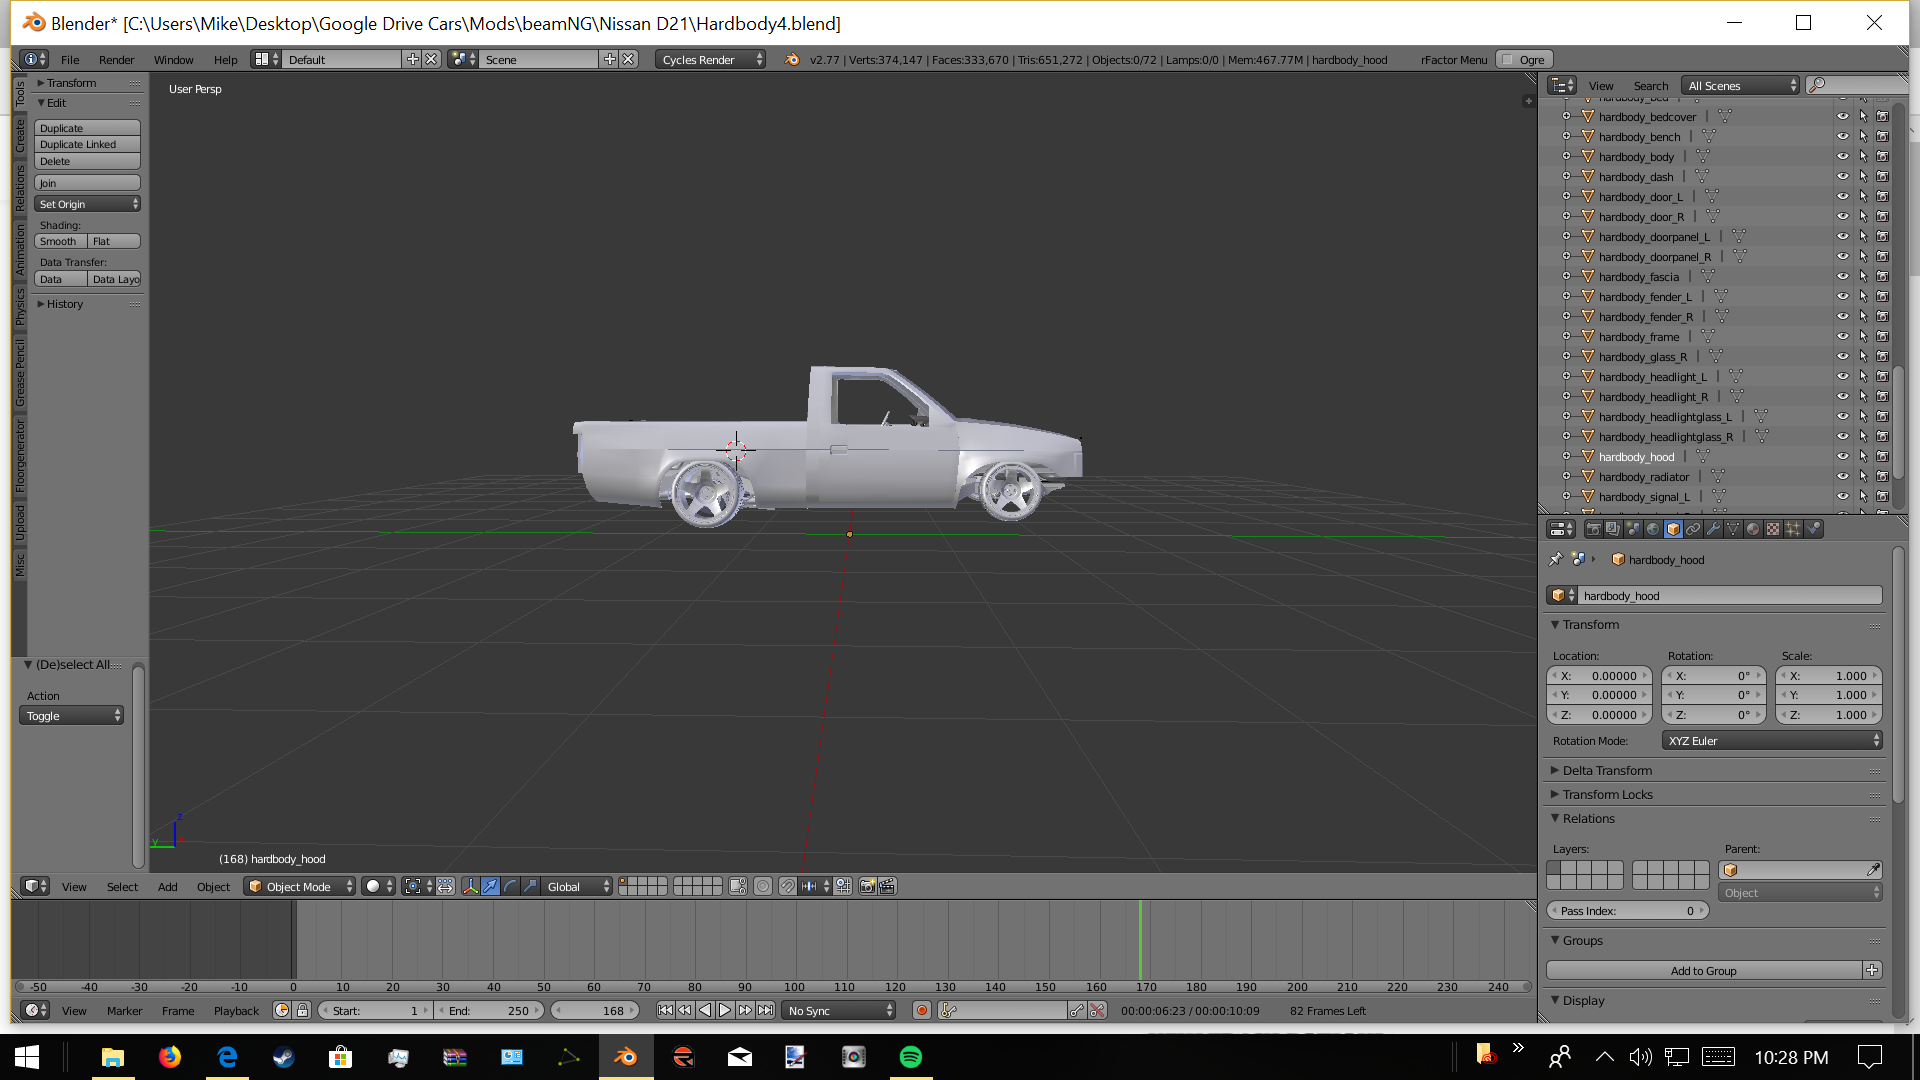1920x1080 pixels.
Task: Open the Cycles Render engine dropdown
Action: [x=712, y=60]
